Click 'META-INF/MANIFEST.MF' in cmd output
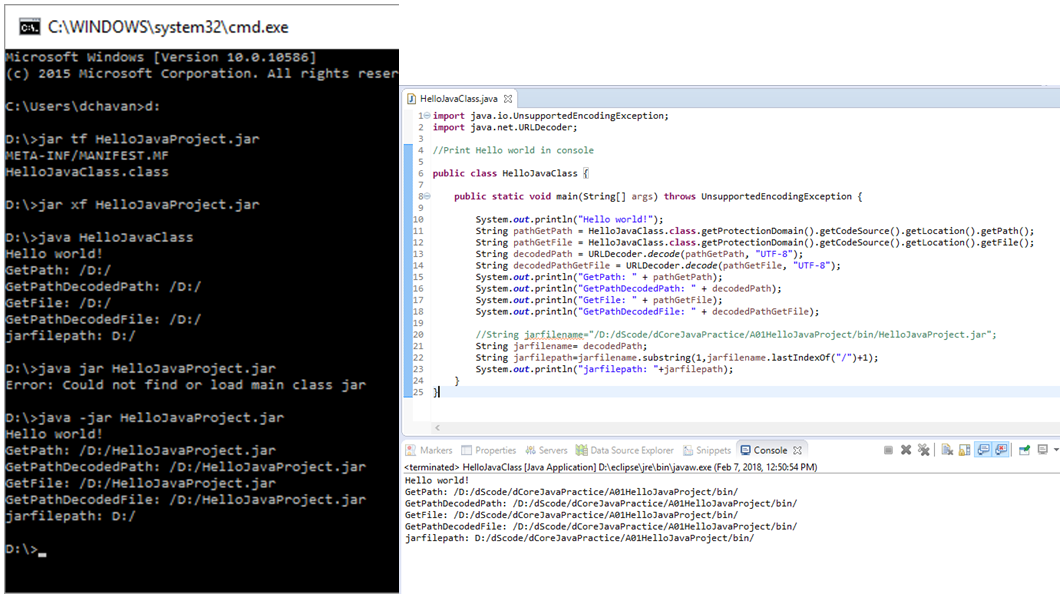The width and height of the screenshot is (1062, 599). (87, 156)
